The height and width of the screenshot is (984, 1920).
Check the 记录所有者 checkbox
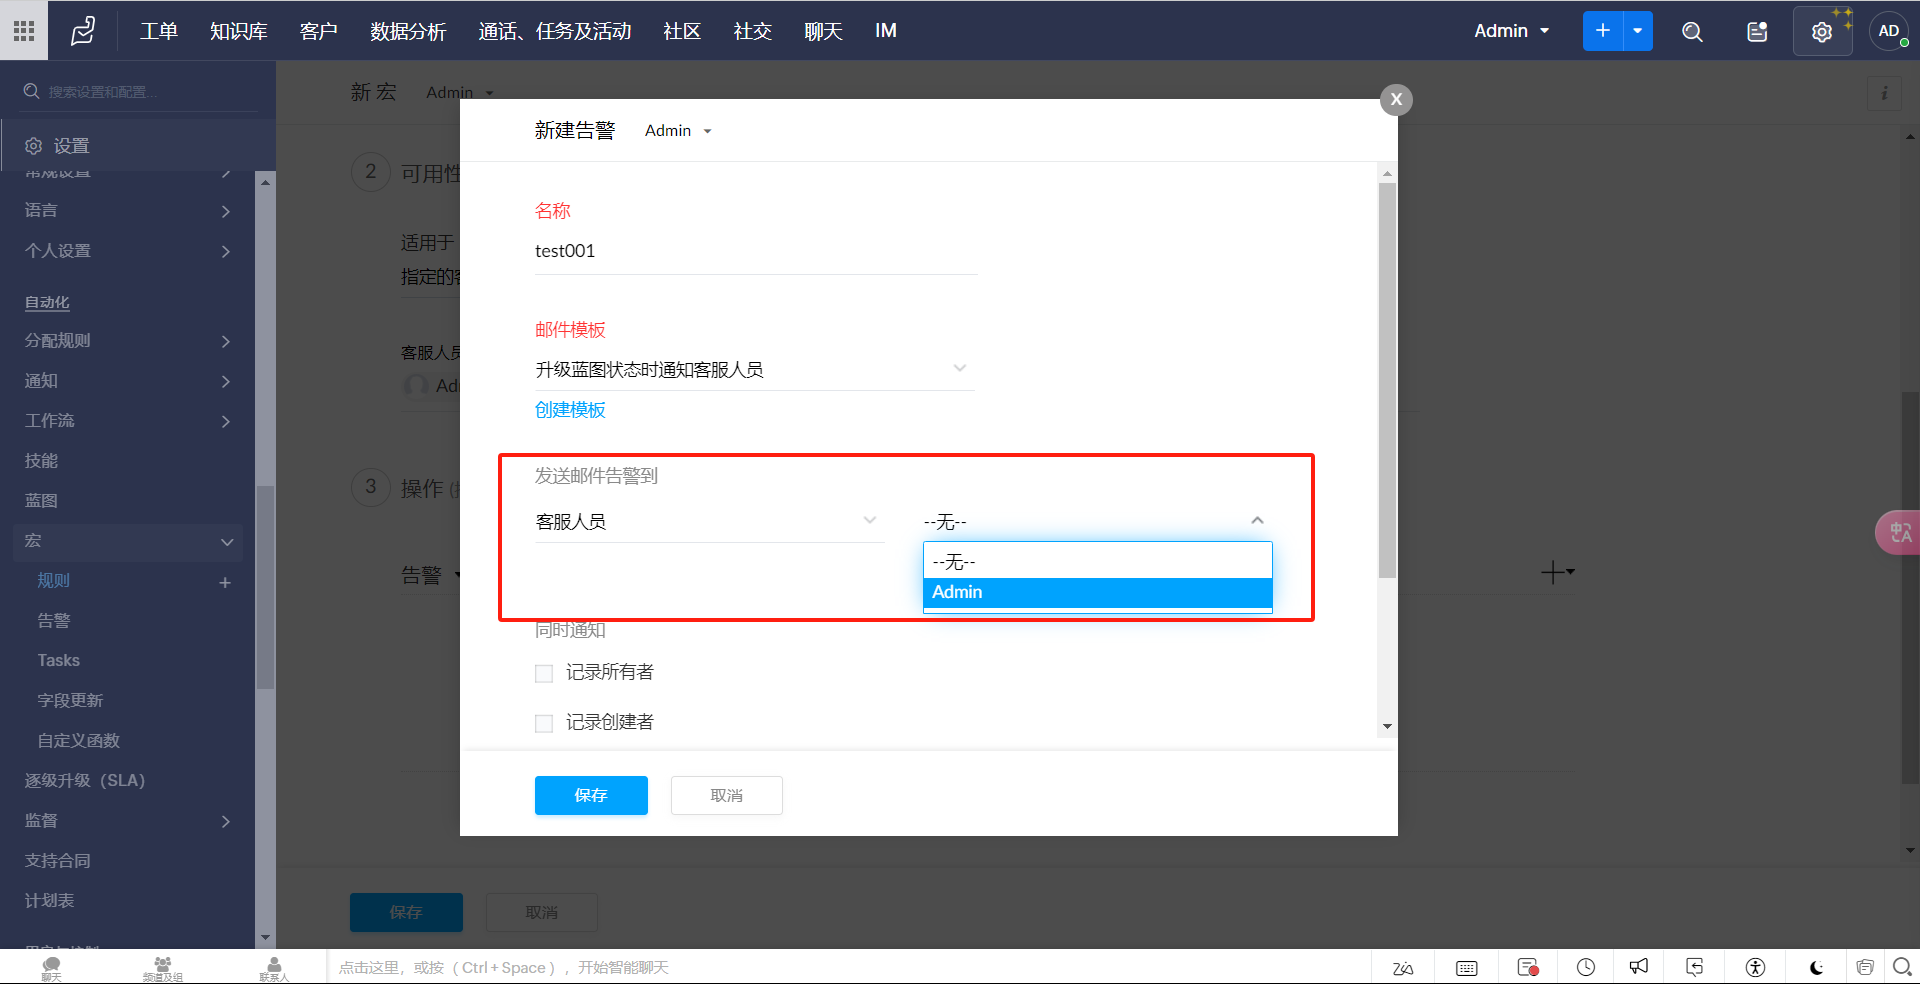tap(544, 673)
